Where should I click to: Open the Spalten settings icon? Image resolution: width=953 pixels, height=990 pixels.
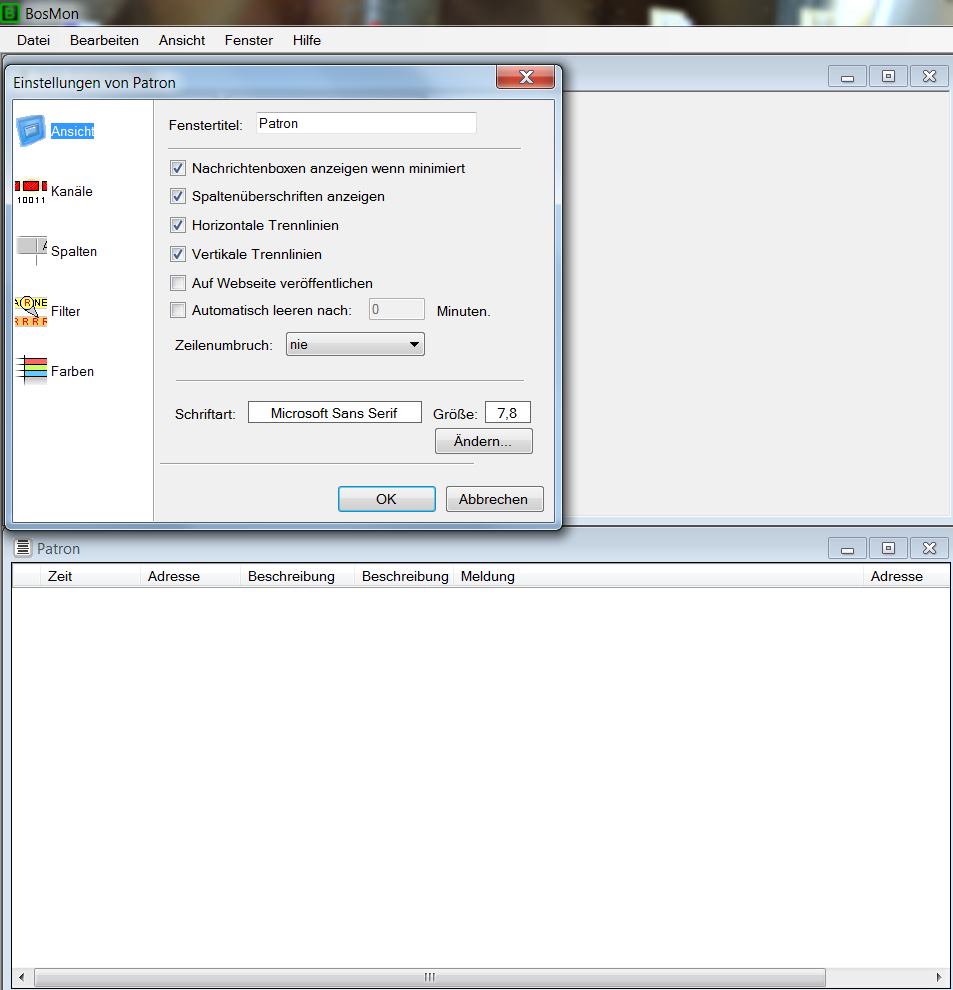(x=32, y=251)
